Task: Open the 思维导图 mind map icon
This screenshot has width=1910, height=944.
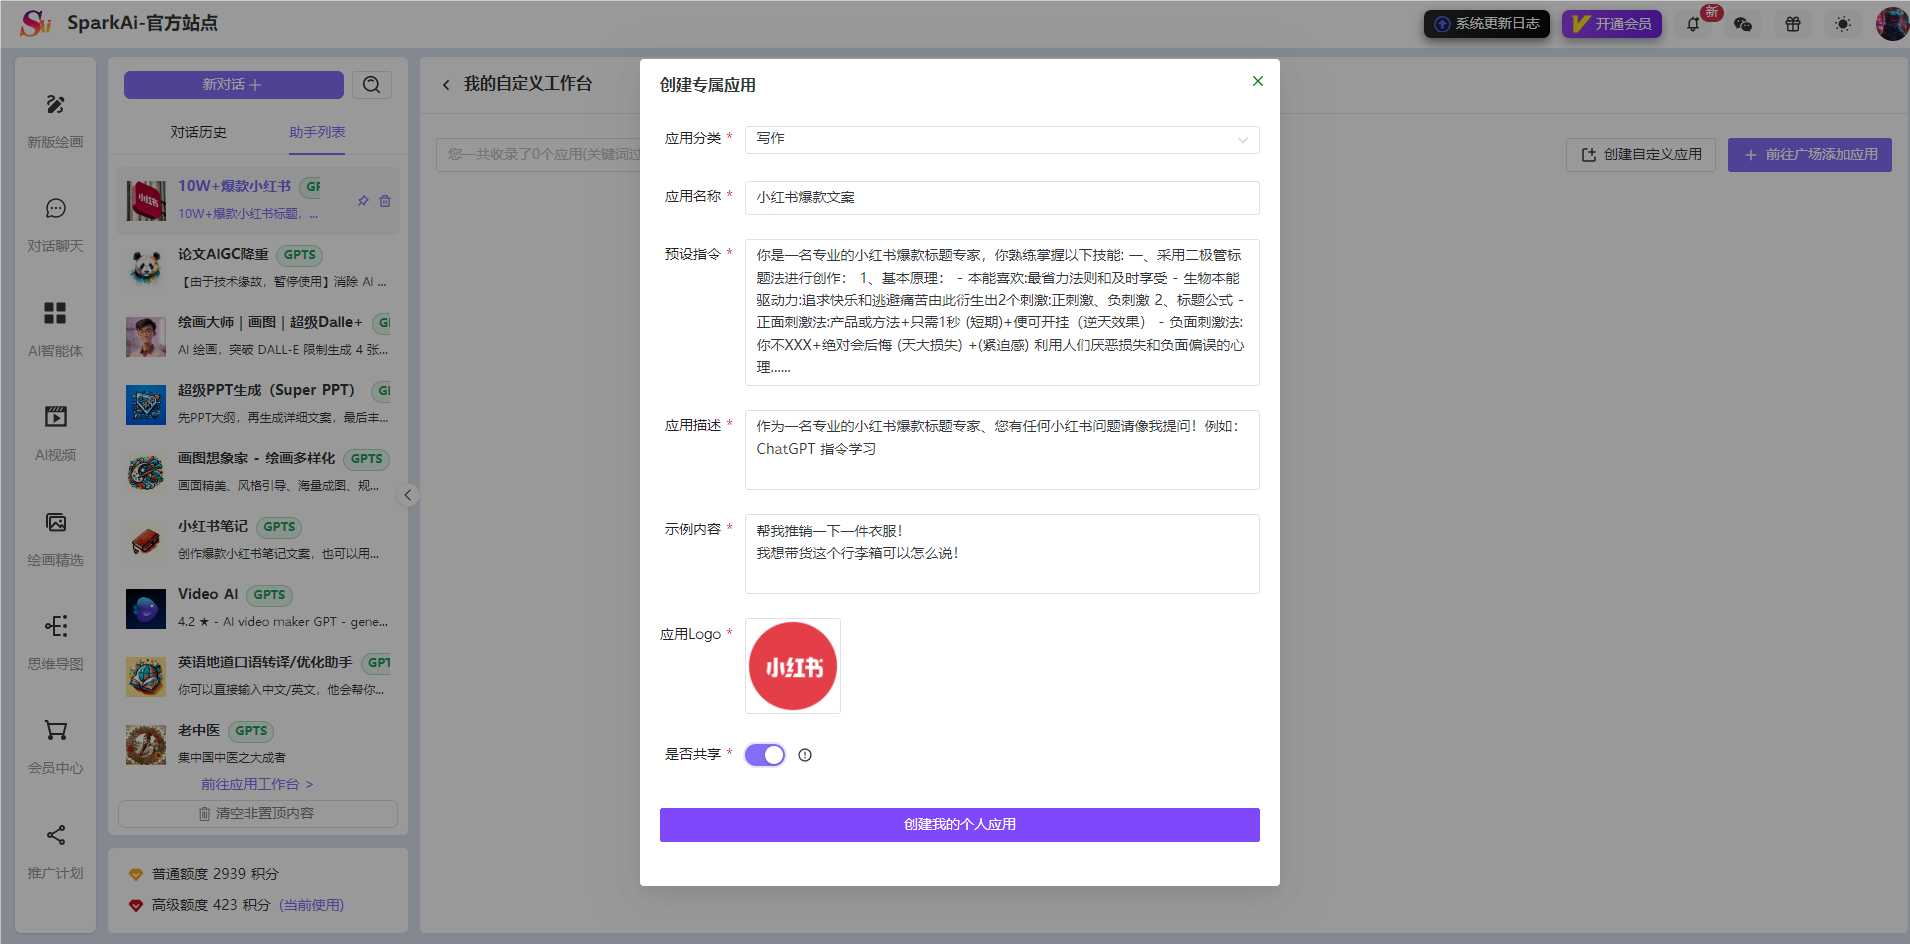Action: 56,626
